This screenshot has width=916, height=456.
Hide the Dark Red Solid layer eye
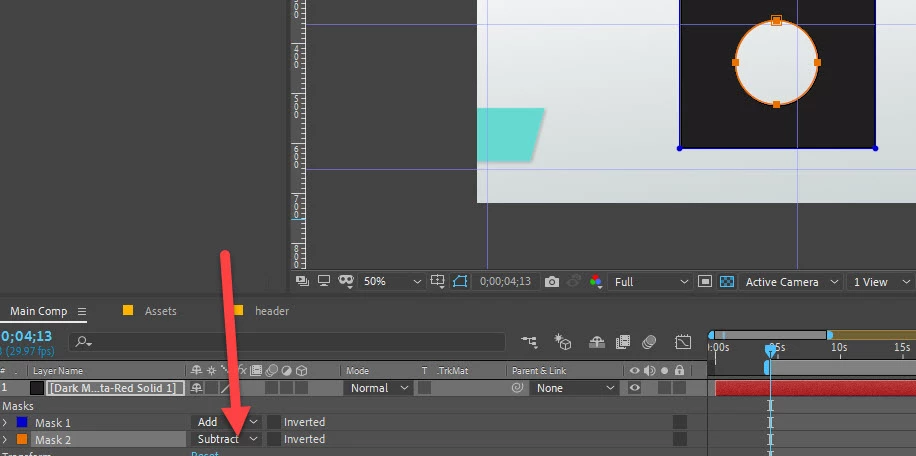[x=634, y=388]
